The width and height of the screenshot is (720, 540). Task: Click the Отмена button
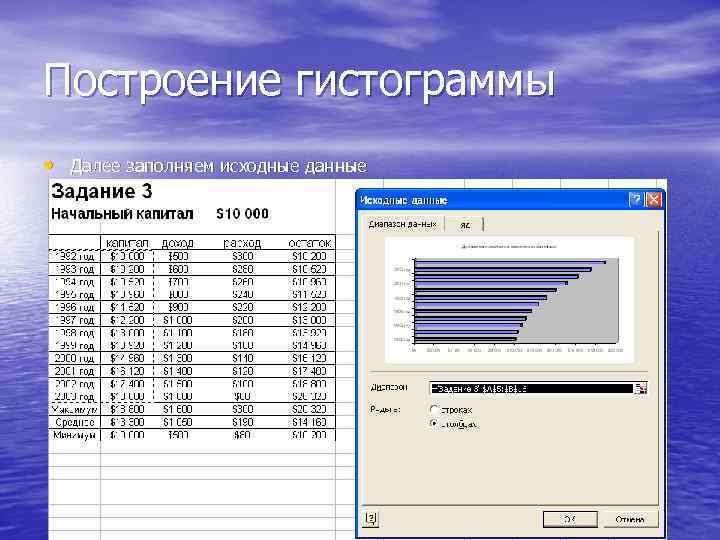coord(630,519)
